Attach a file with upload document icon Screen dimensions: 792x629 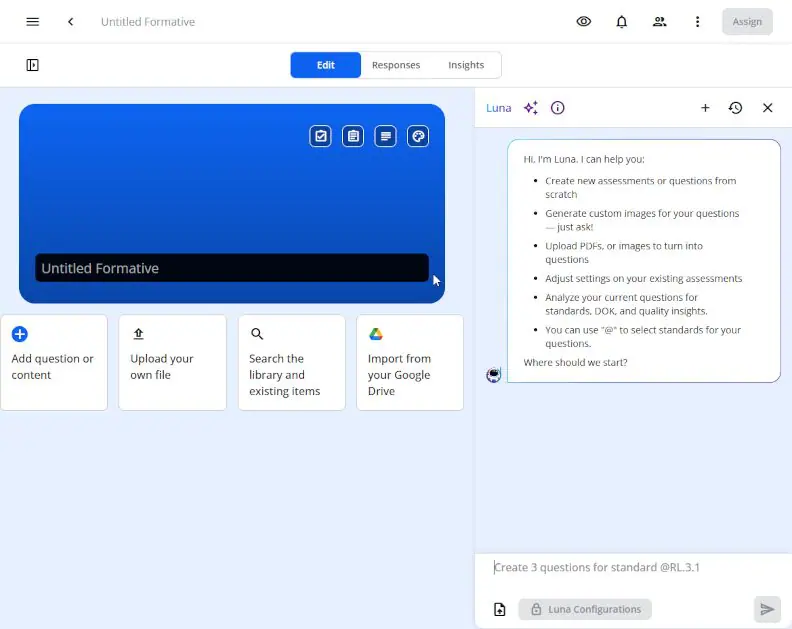[500, 609]
